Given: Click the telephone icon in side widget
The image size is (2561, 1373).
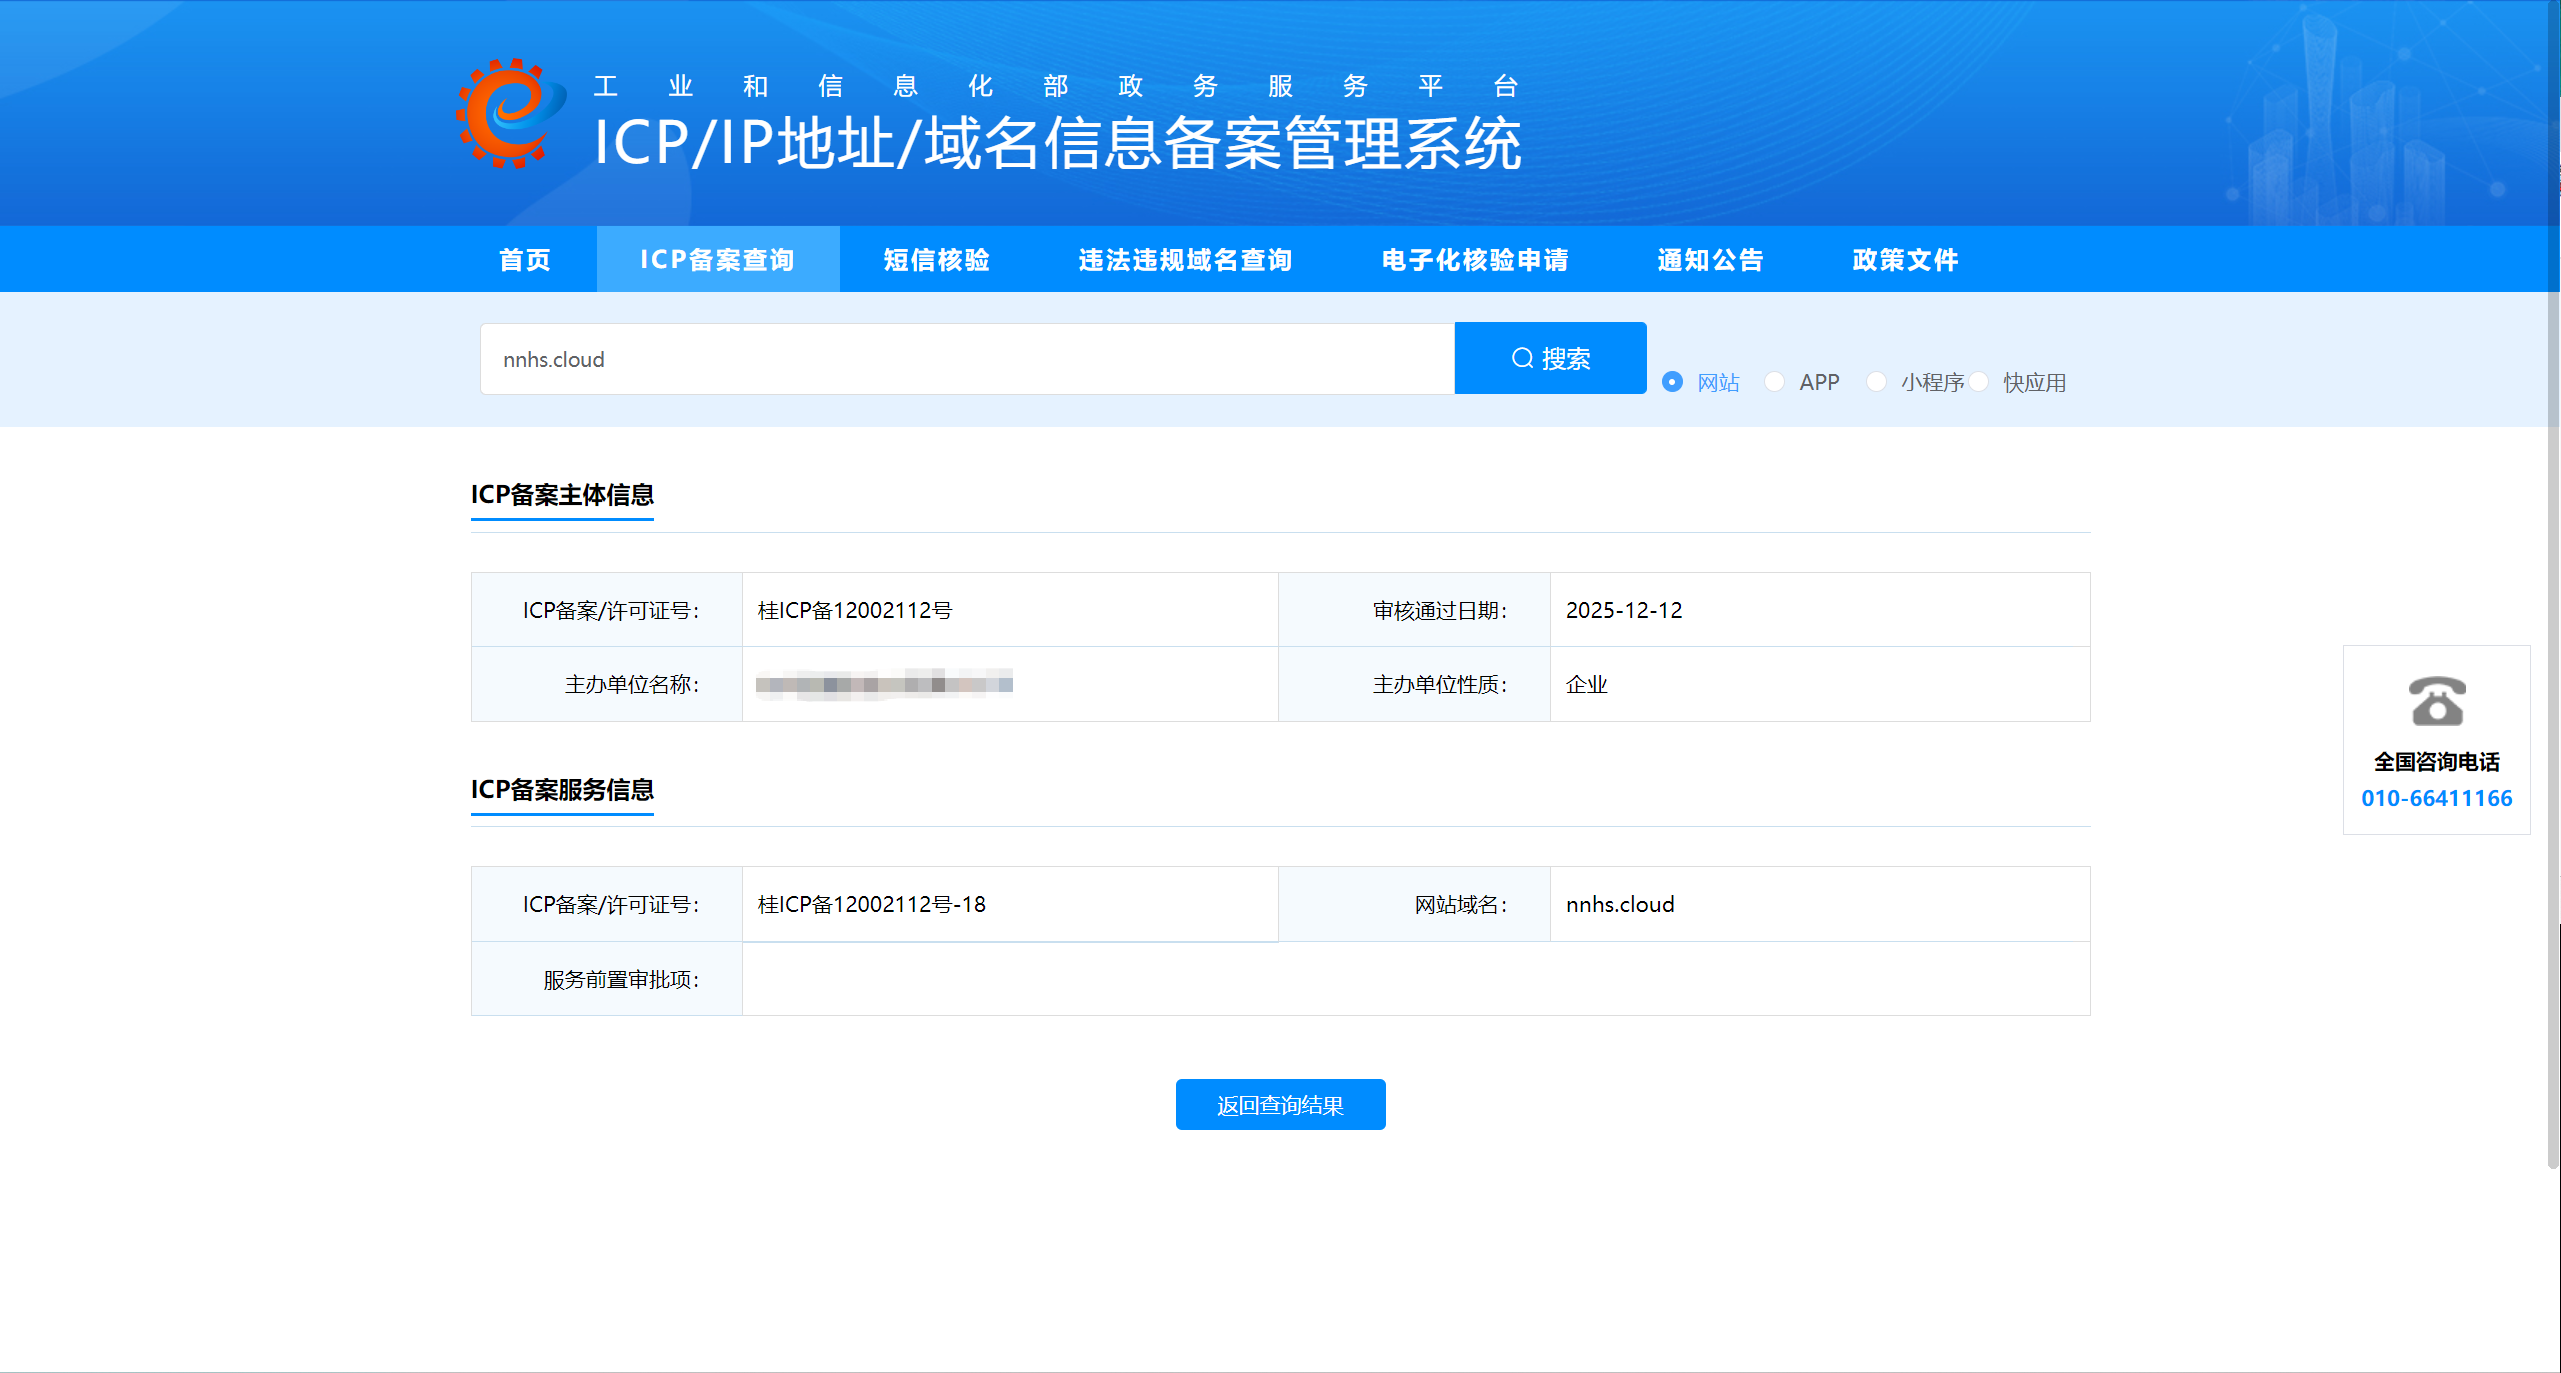Looking at the screenshot, I should [2436, 701].
